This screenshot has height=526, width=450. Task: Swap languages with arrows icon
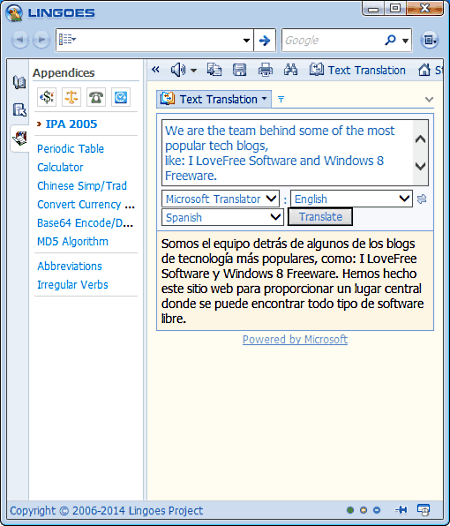tap(421, 199)
